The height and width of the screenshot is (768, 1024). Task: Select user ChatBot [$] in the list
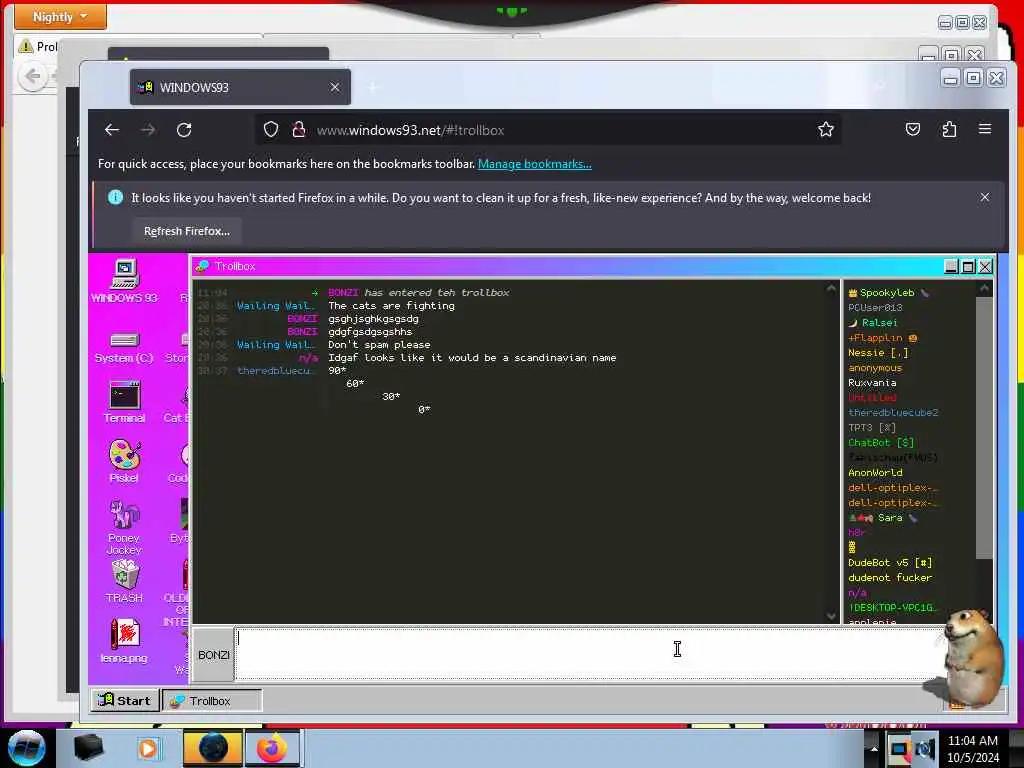point(881,443)
